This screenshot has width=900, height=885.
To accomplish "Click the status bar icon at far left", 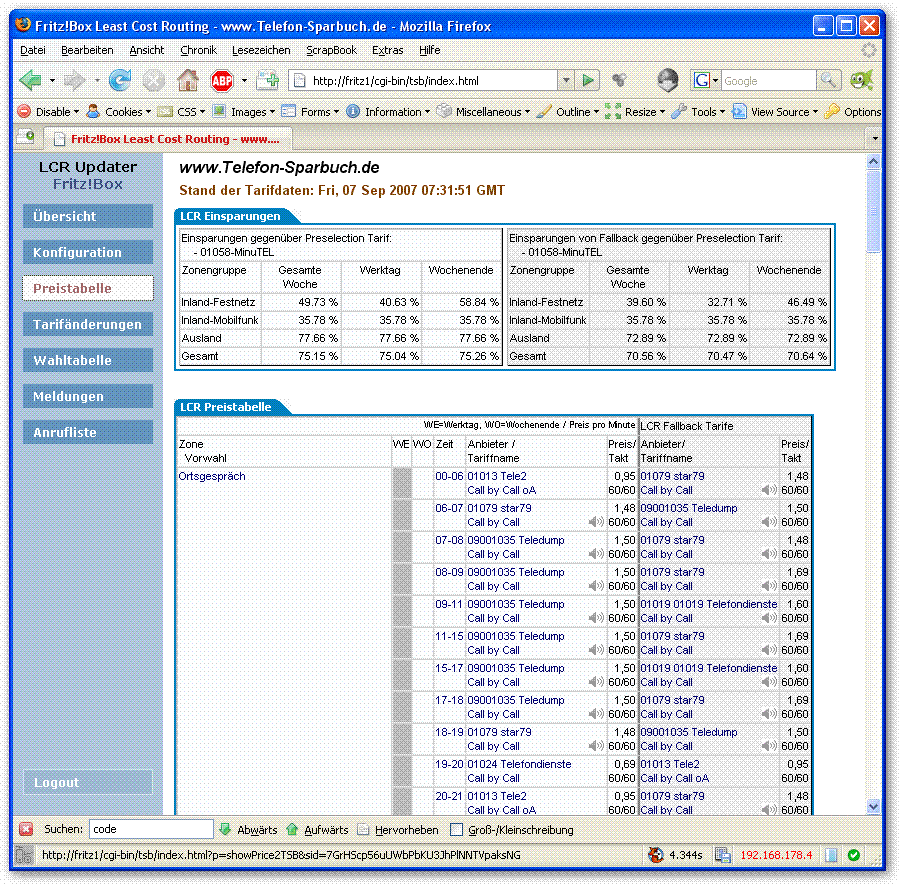I will pos(24,855).
